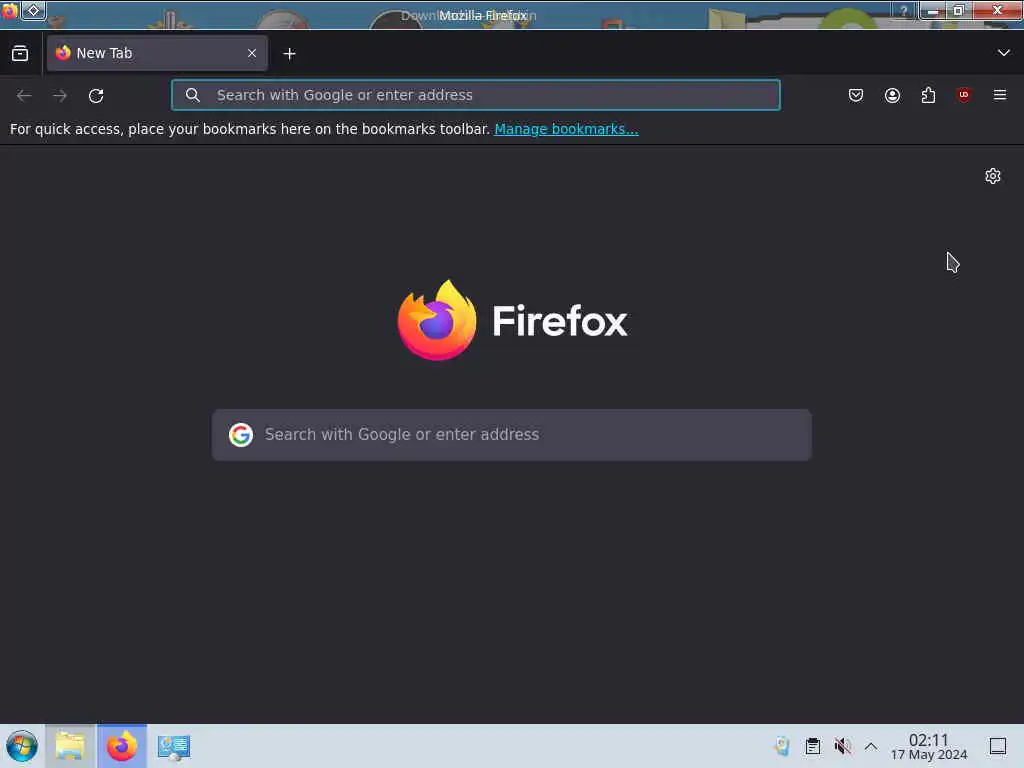Screen dimensions: 1024x768
Task: Unmute audio via the volume tray icon
Action: pos(842,746)
